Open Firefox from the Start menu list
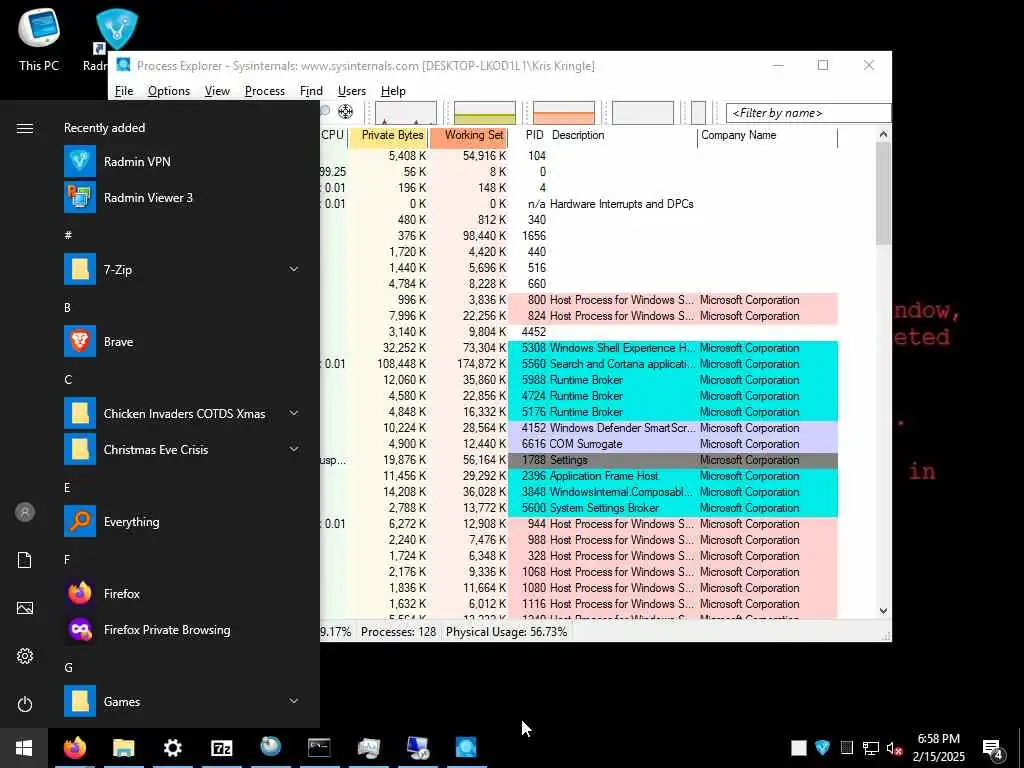The image size is (1024, 768). 182,594
